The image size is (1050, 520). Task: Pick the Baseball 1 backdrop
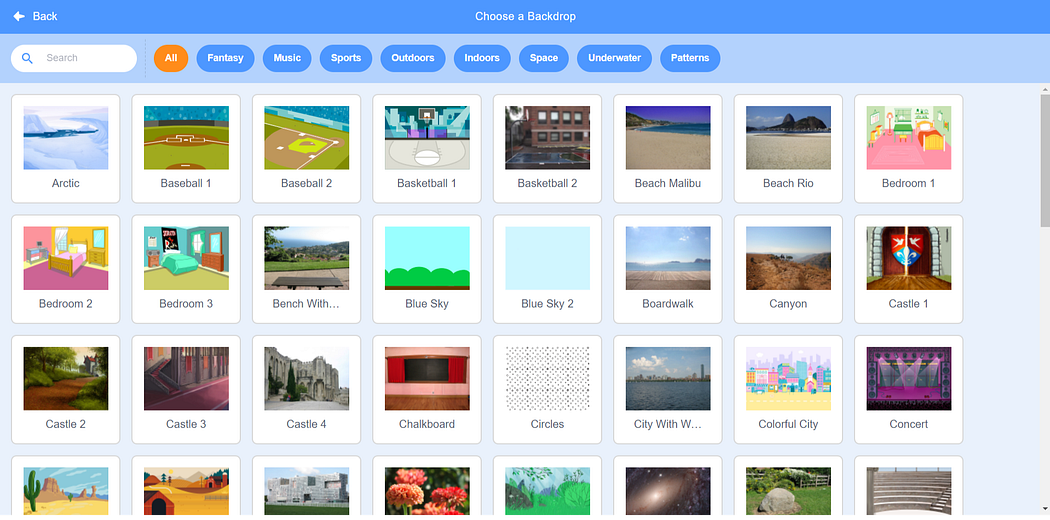[186, 149]
